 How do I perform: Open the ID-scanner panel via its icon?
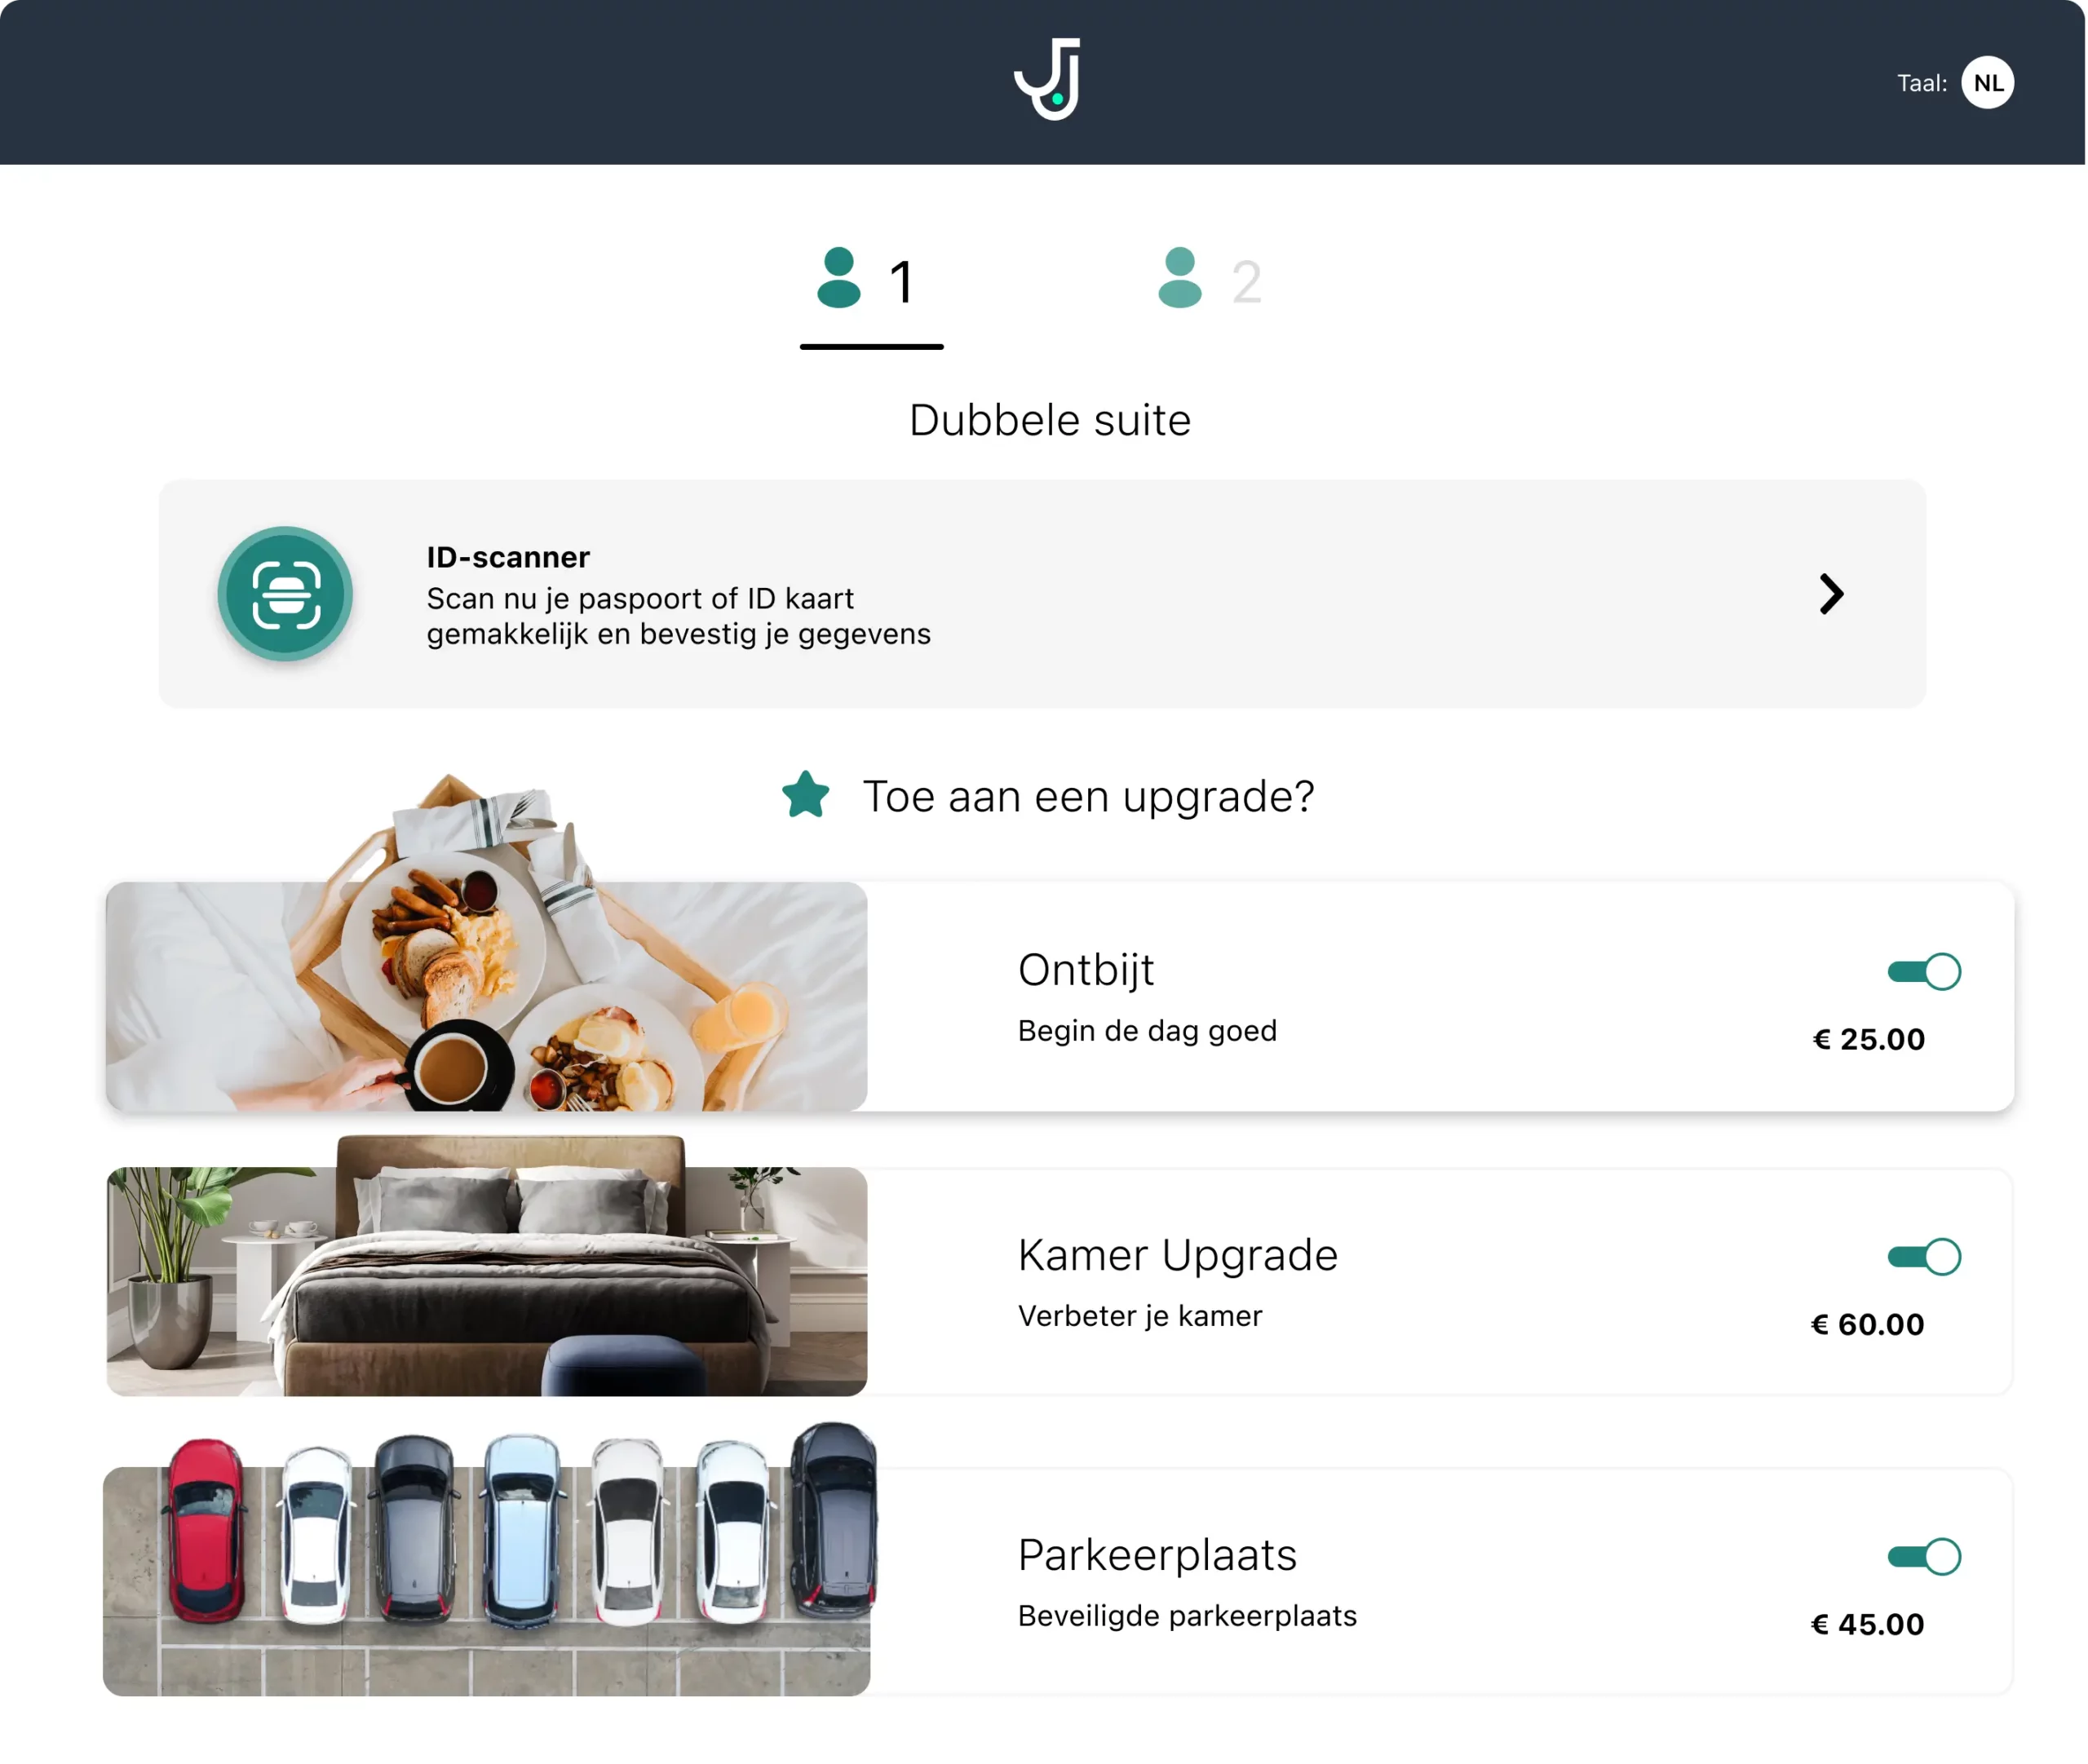285,594
